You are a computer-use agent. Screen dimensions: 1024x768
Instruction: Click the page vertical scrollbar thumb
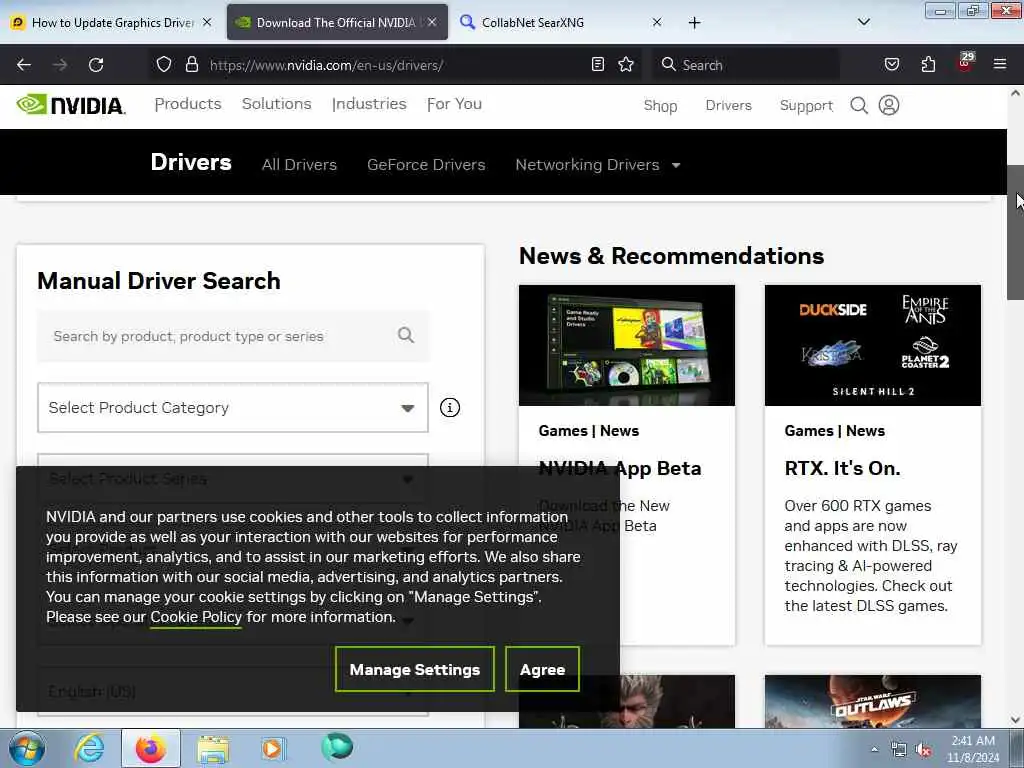1015,232
